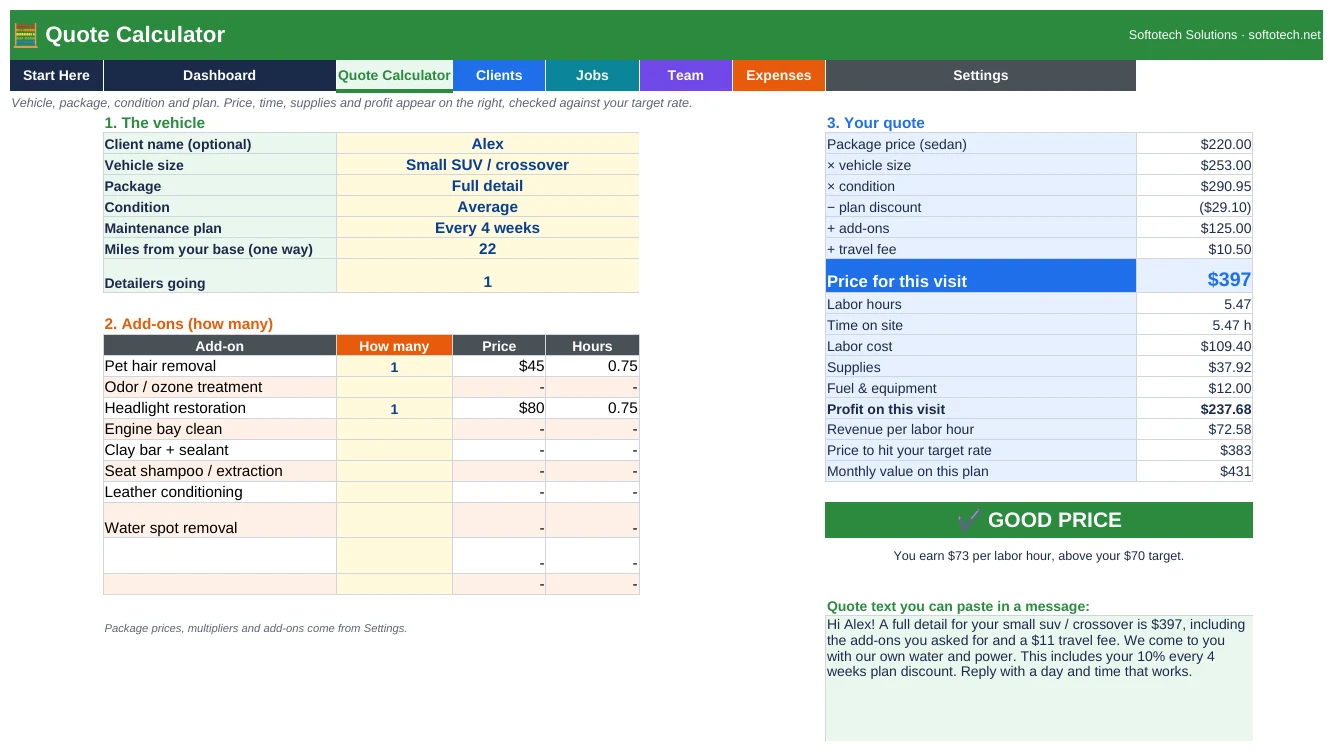Viewport: 1333px width, 752px height.
Task: Select the monthly value on this plan $431
Action: click(1194, 471)
